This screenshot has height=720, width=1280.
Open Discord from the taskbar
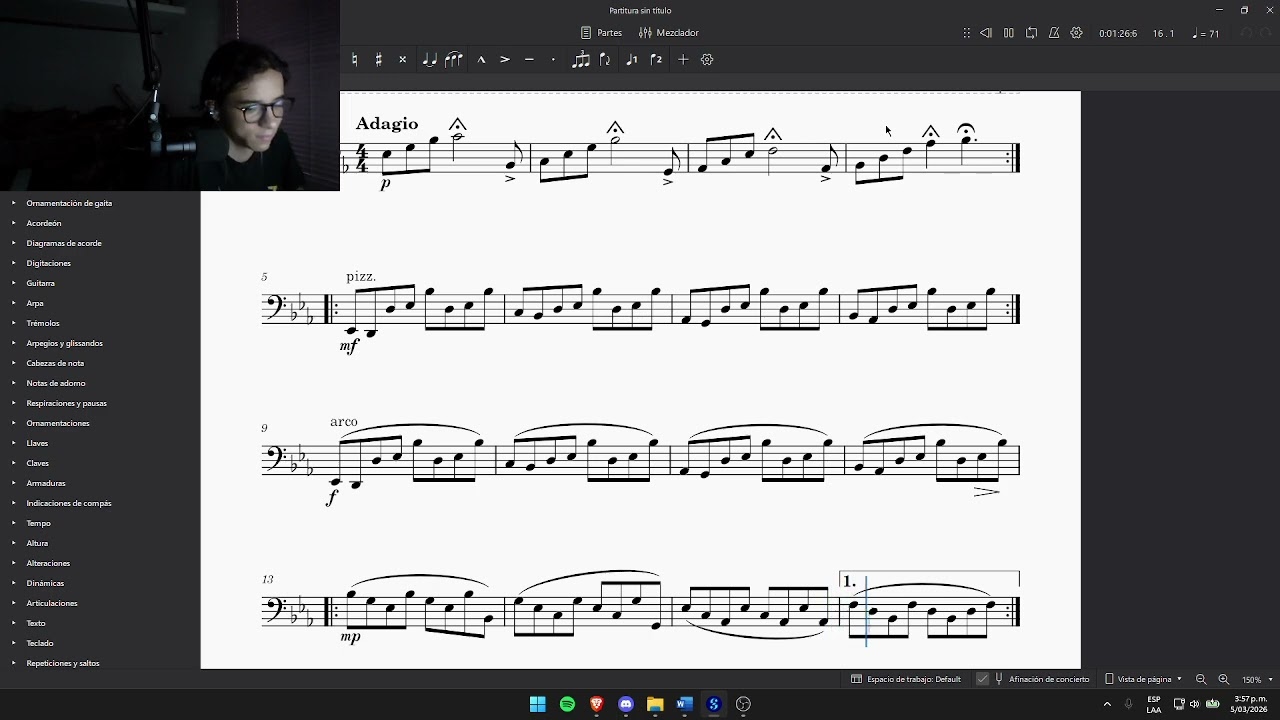pyautogui.click(x=626, y=704)
